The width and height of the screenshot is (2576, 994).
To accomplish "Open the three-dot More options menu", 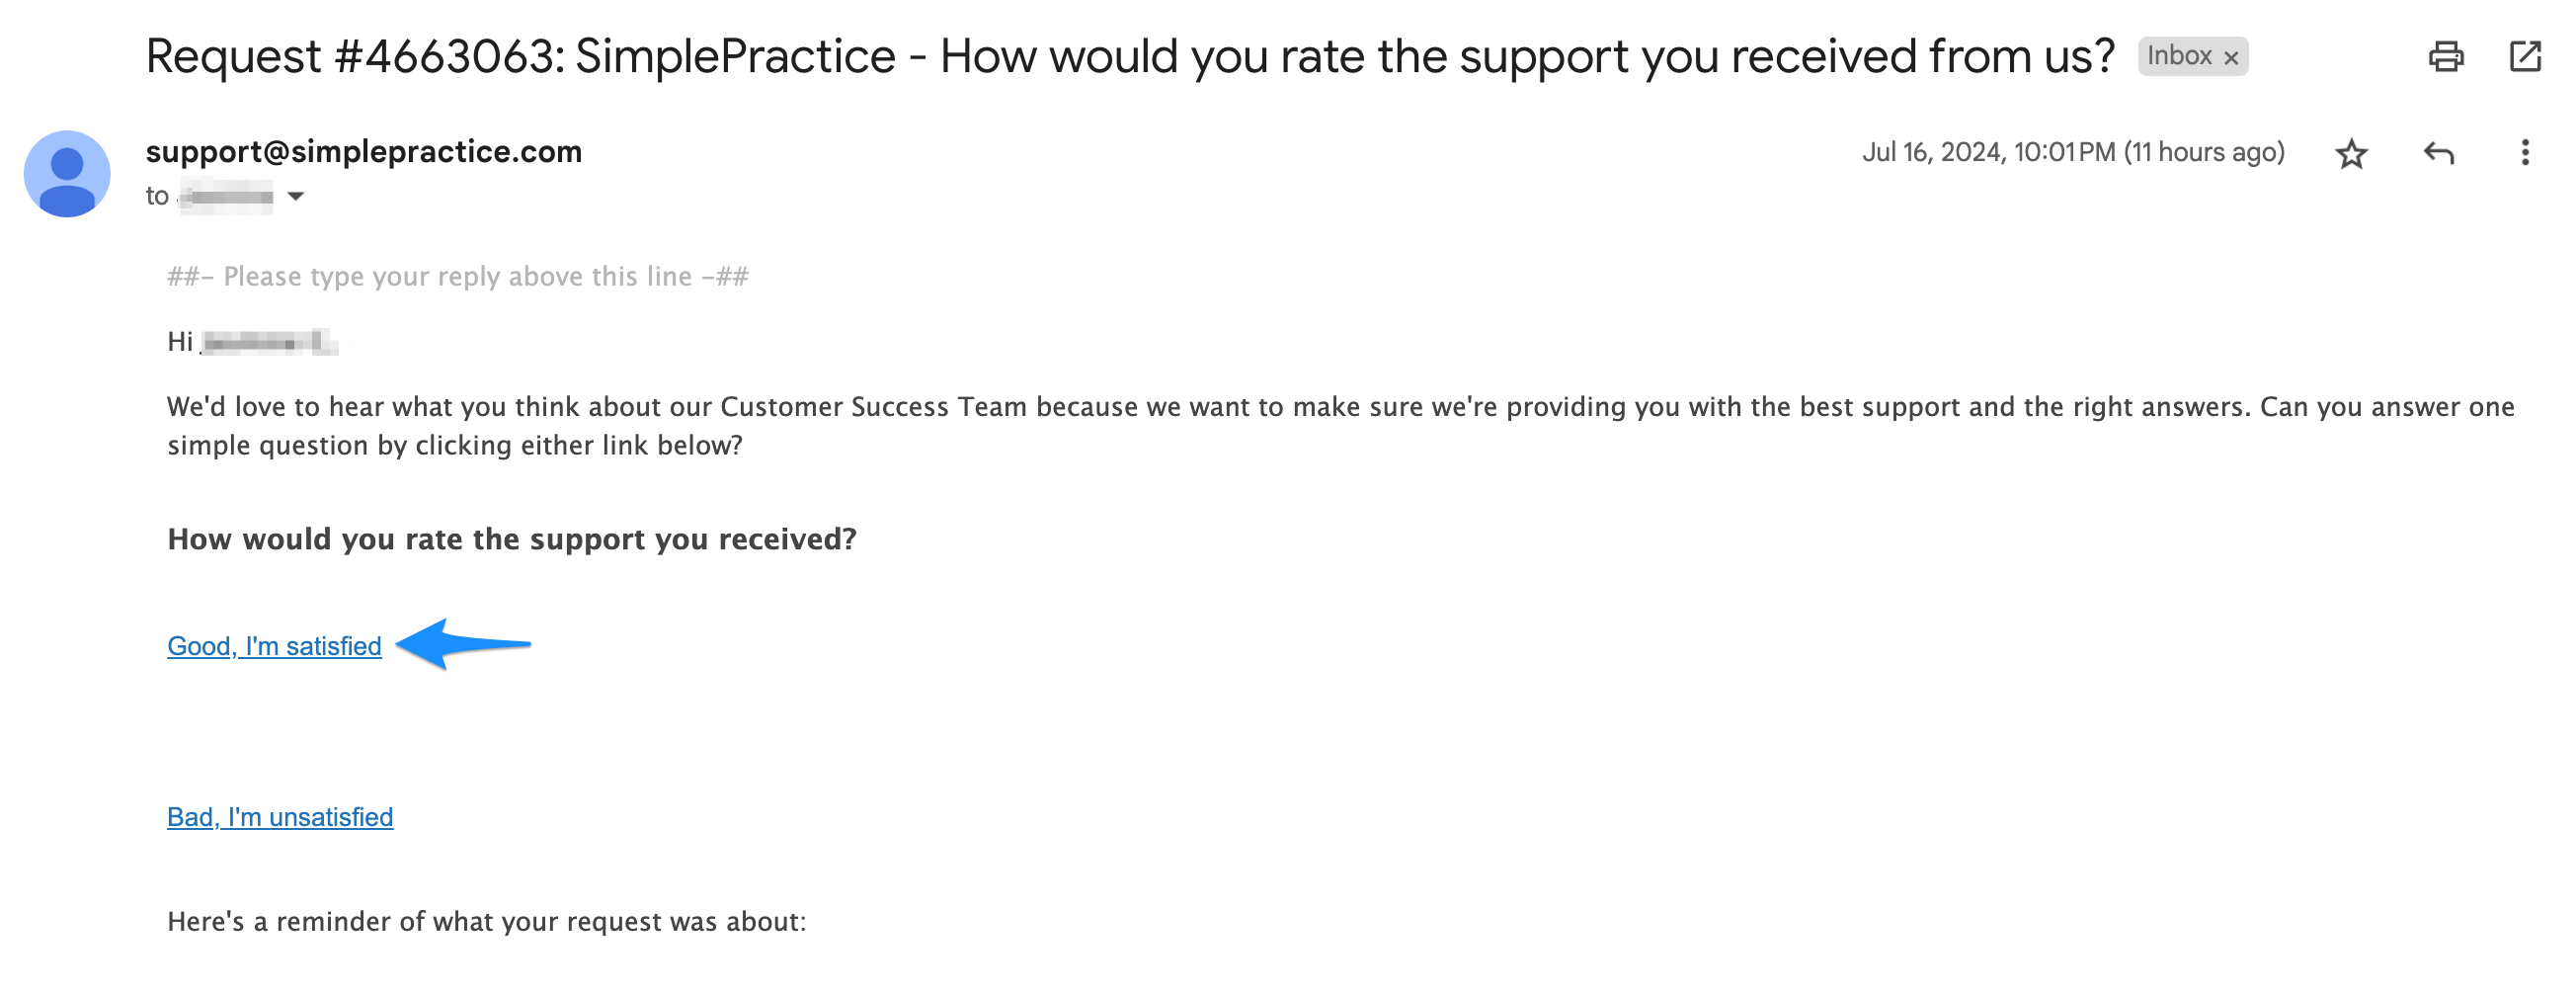I will (2524, 153).
